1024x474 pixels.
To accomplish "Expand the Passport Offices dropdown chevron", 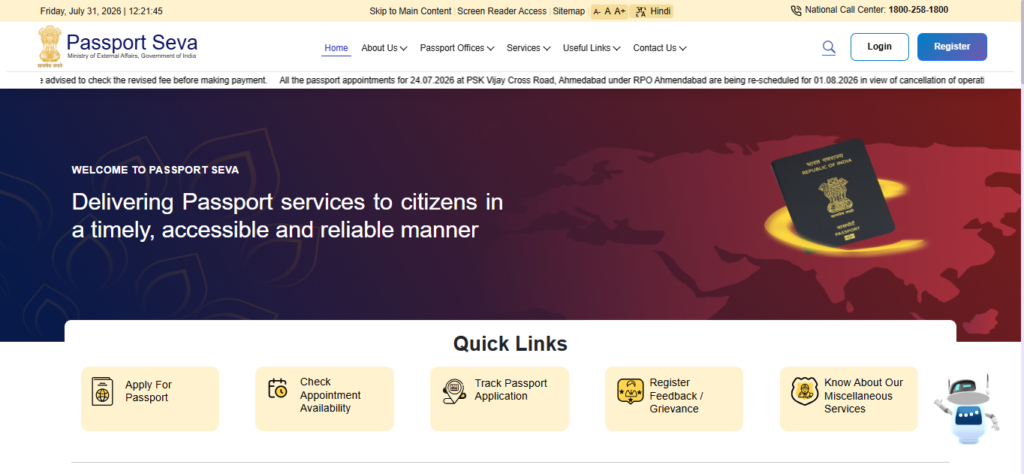I will coord(490,48).
